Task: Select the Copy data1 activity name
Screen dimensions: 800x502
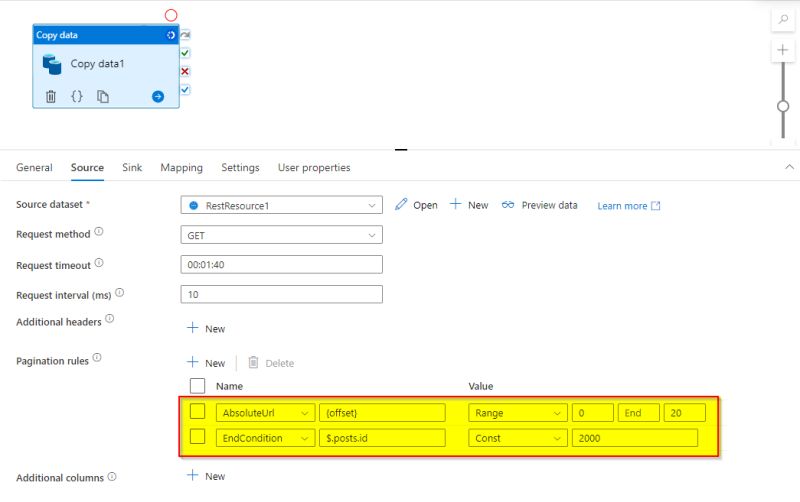Action: [97, 64]
